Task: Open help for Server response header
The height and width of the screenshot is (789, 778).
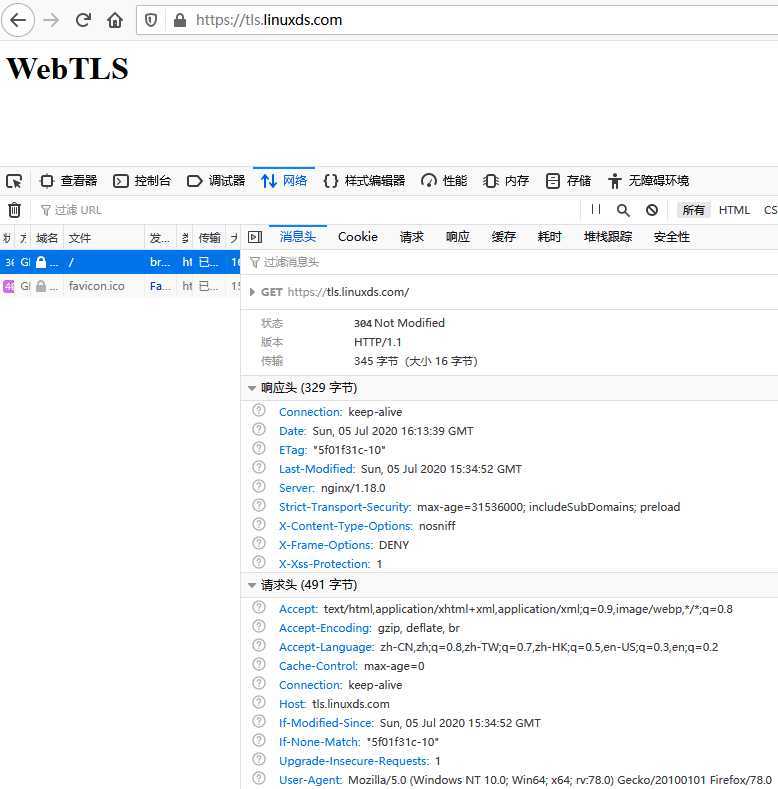Action: pos(259,487)
